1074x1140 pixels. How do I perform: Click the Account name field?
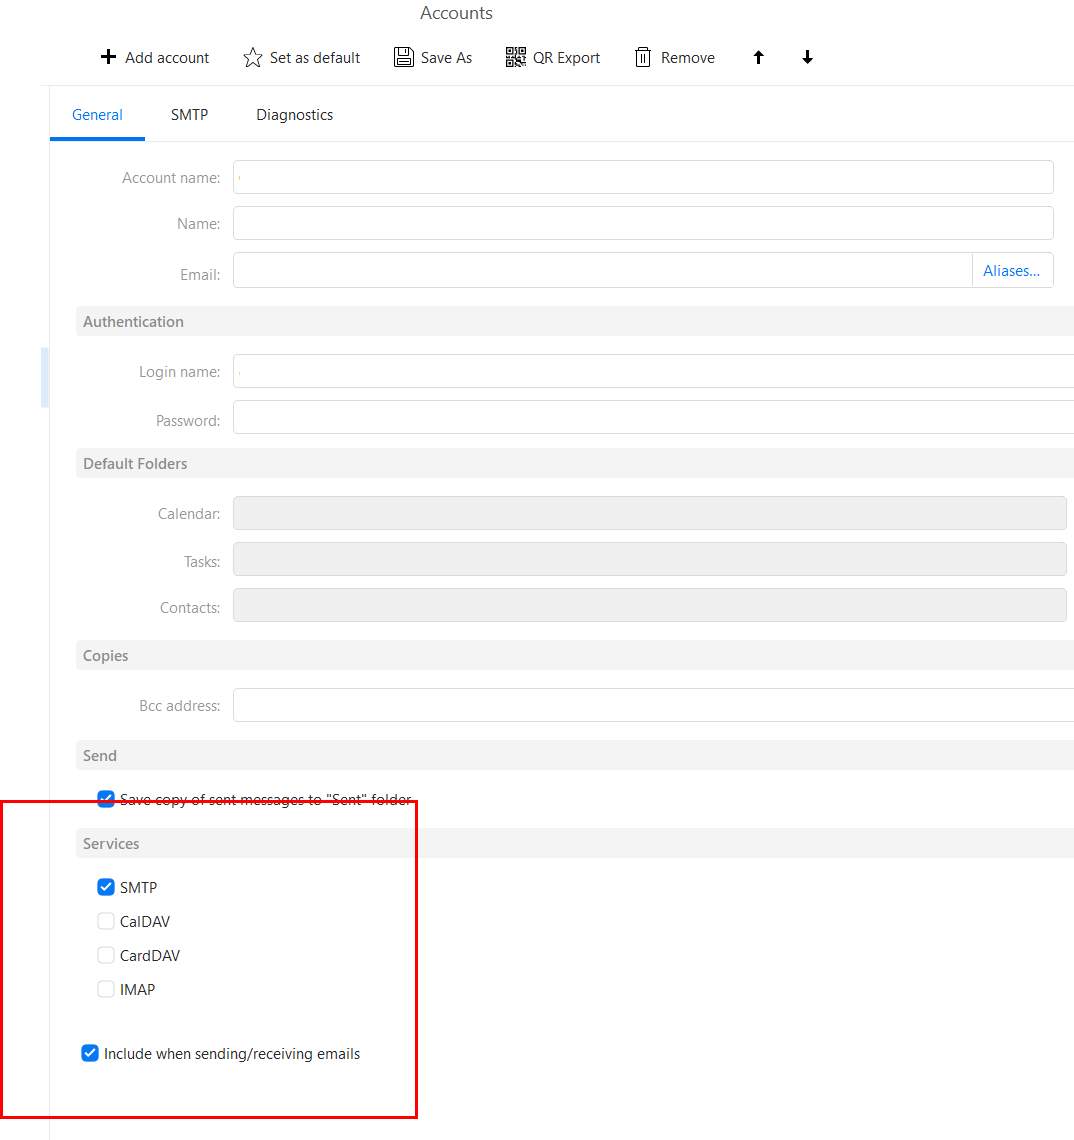point(643,177)
